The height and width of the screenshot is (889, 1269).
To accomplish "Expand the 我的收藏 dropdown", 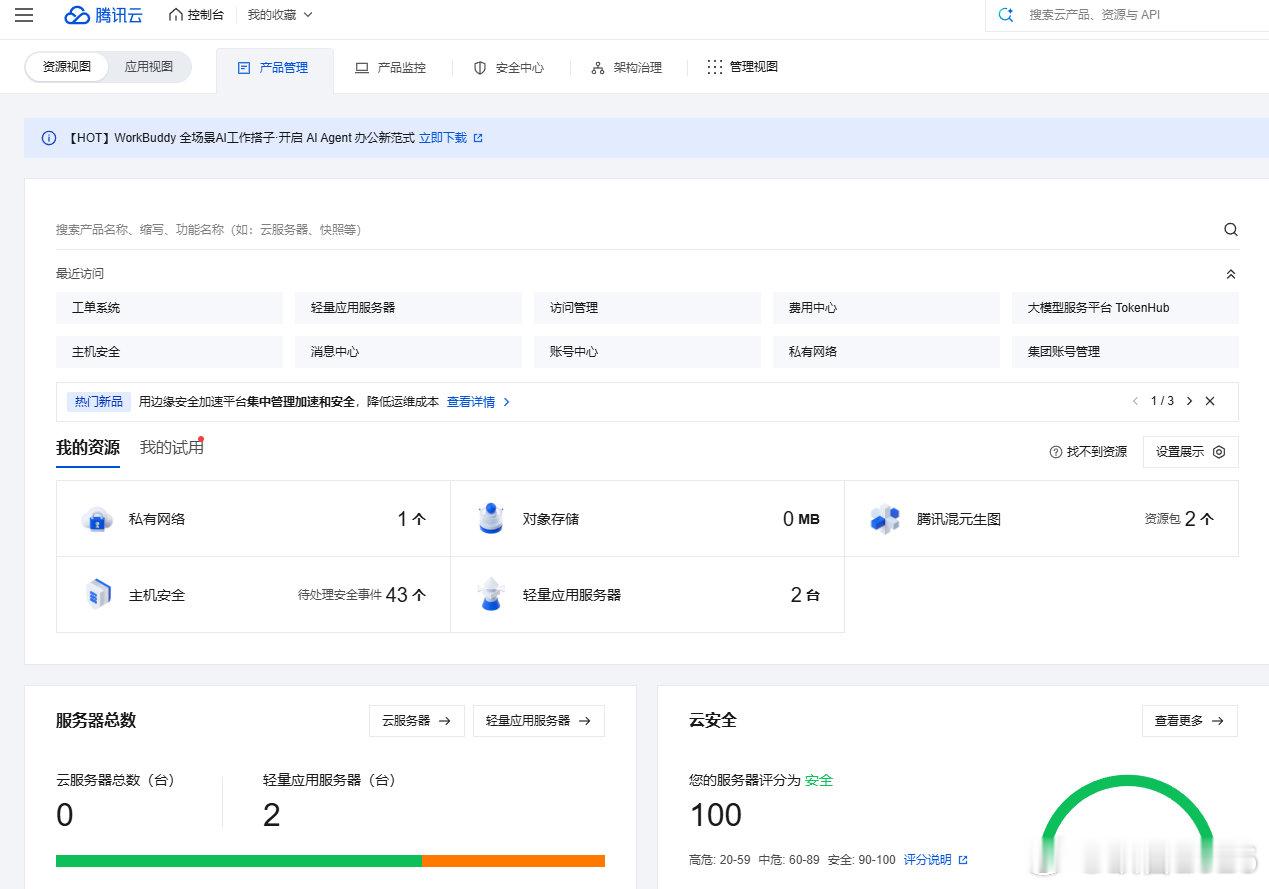I will (x=280, y=15).
